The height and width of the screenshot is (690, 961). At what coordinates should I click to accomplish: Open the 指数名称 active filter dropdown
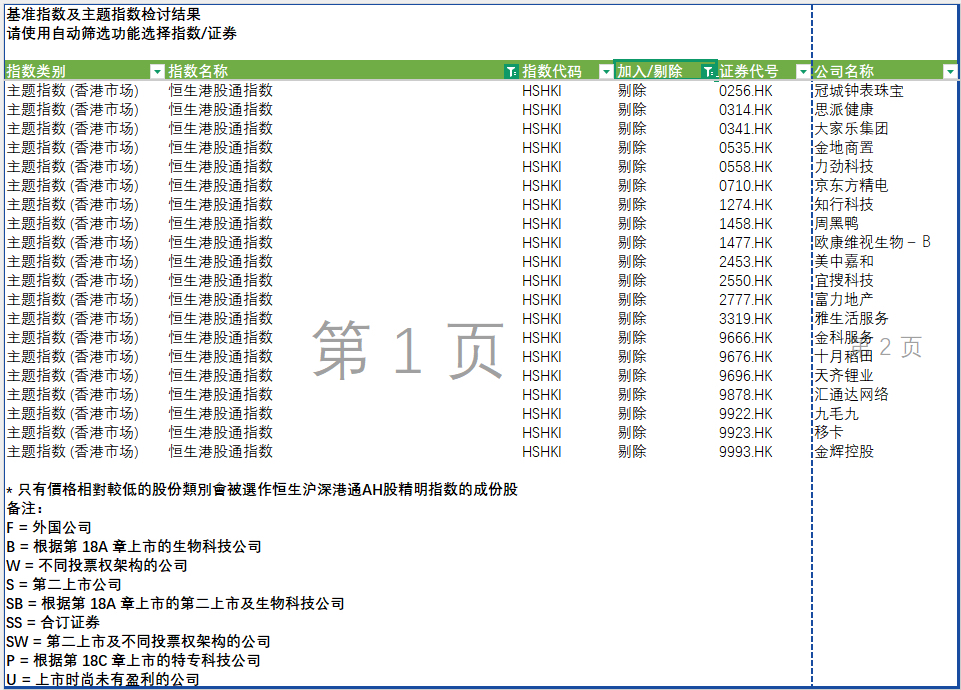click(511, 72)
